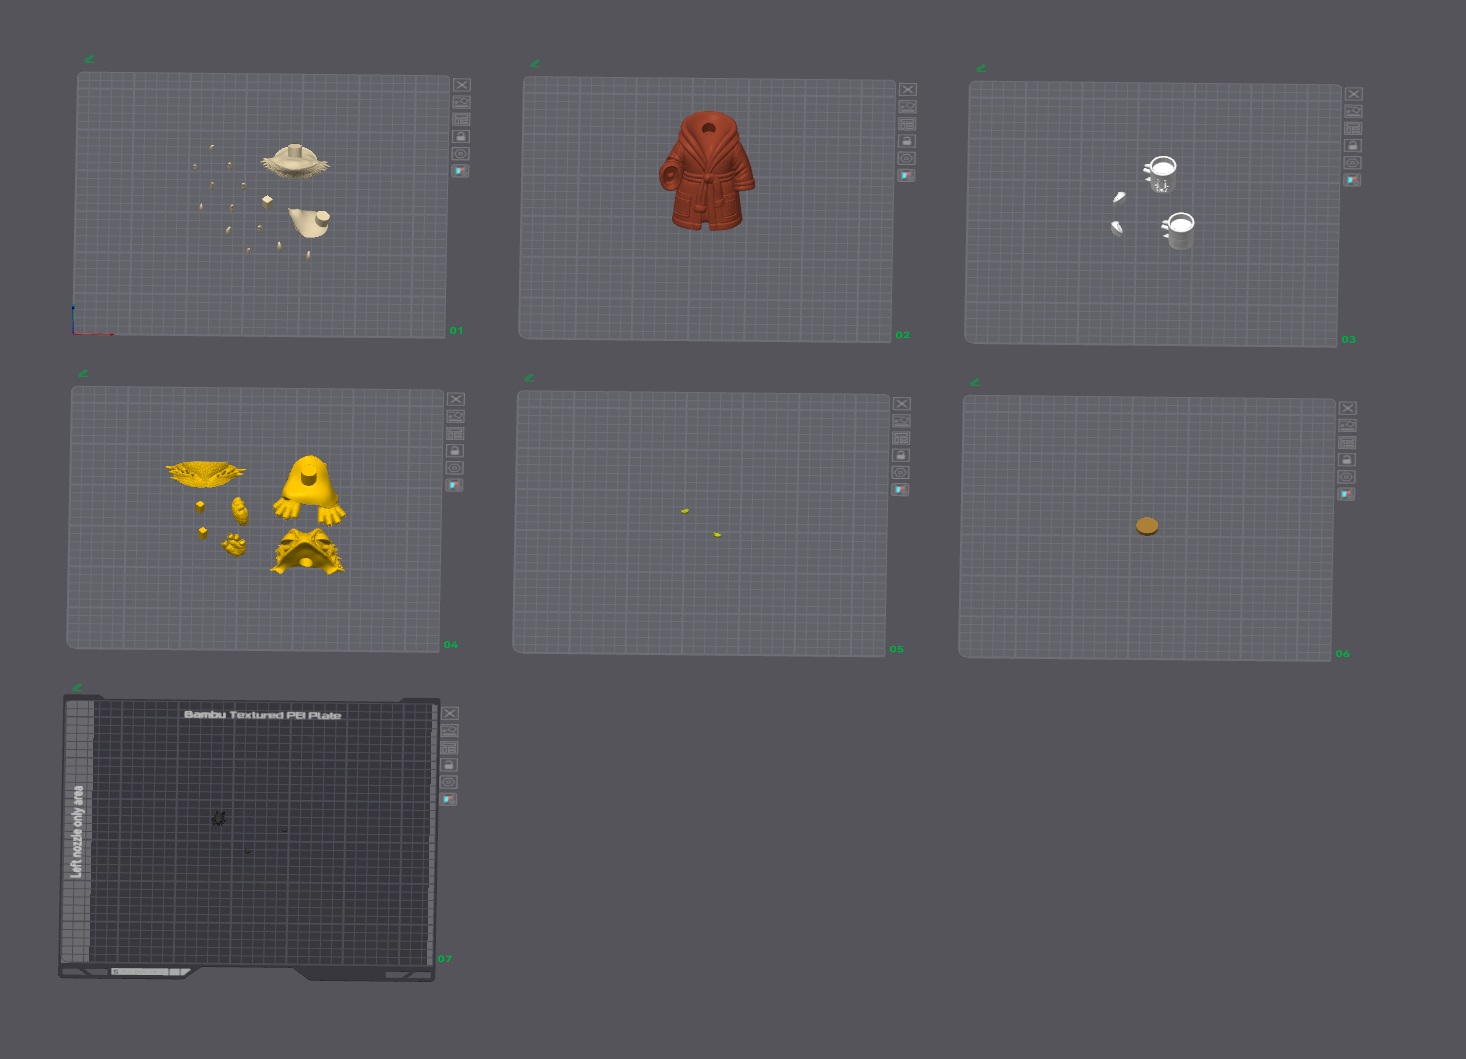Open plate settings for plate 04

click(454, 468)
